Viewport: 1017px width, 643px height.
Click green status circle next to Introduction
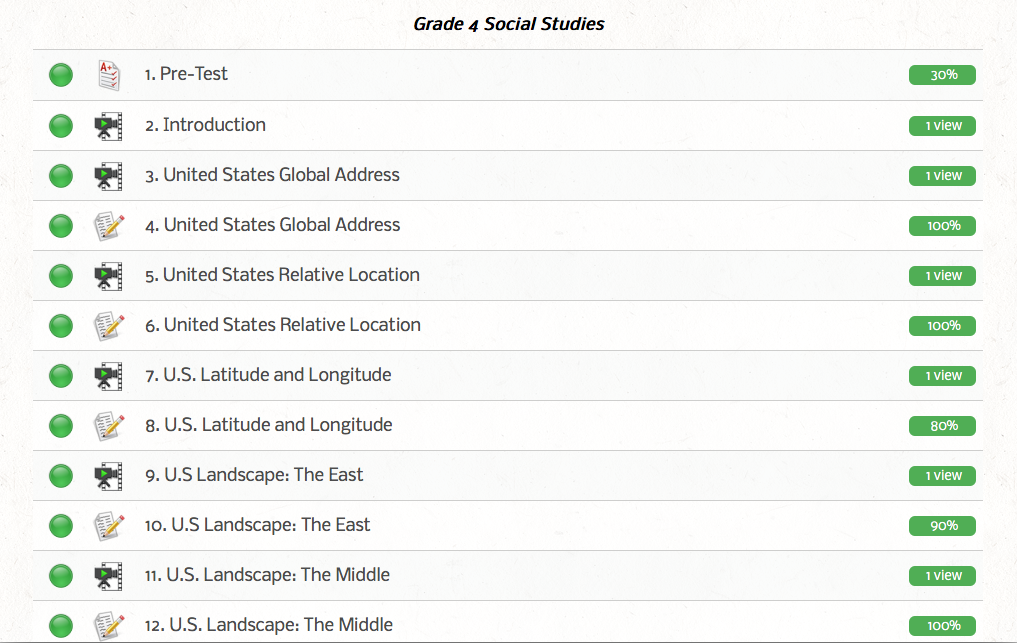(x=61, y=126)
